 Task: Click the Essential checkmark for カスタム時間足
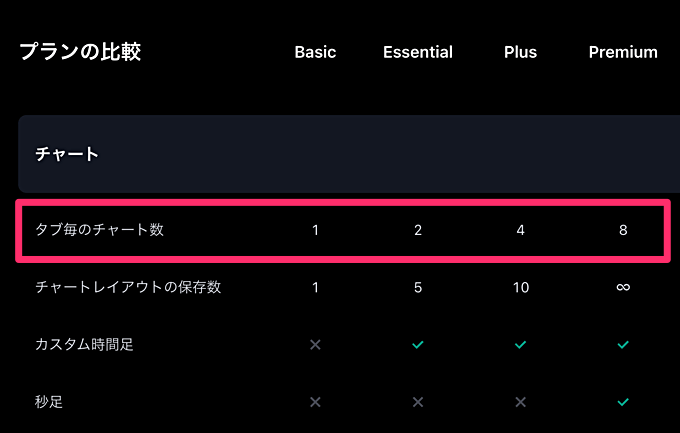(418, 345)
